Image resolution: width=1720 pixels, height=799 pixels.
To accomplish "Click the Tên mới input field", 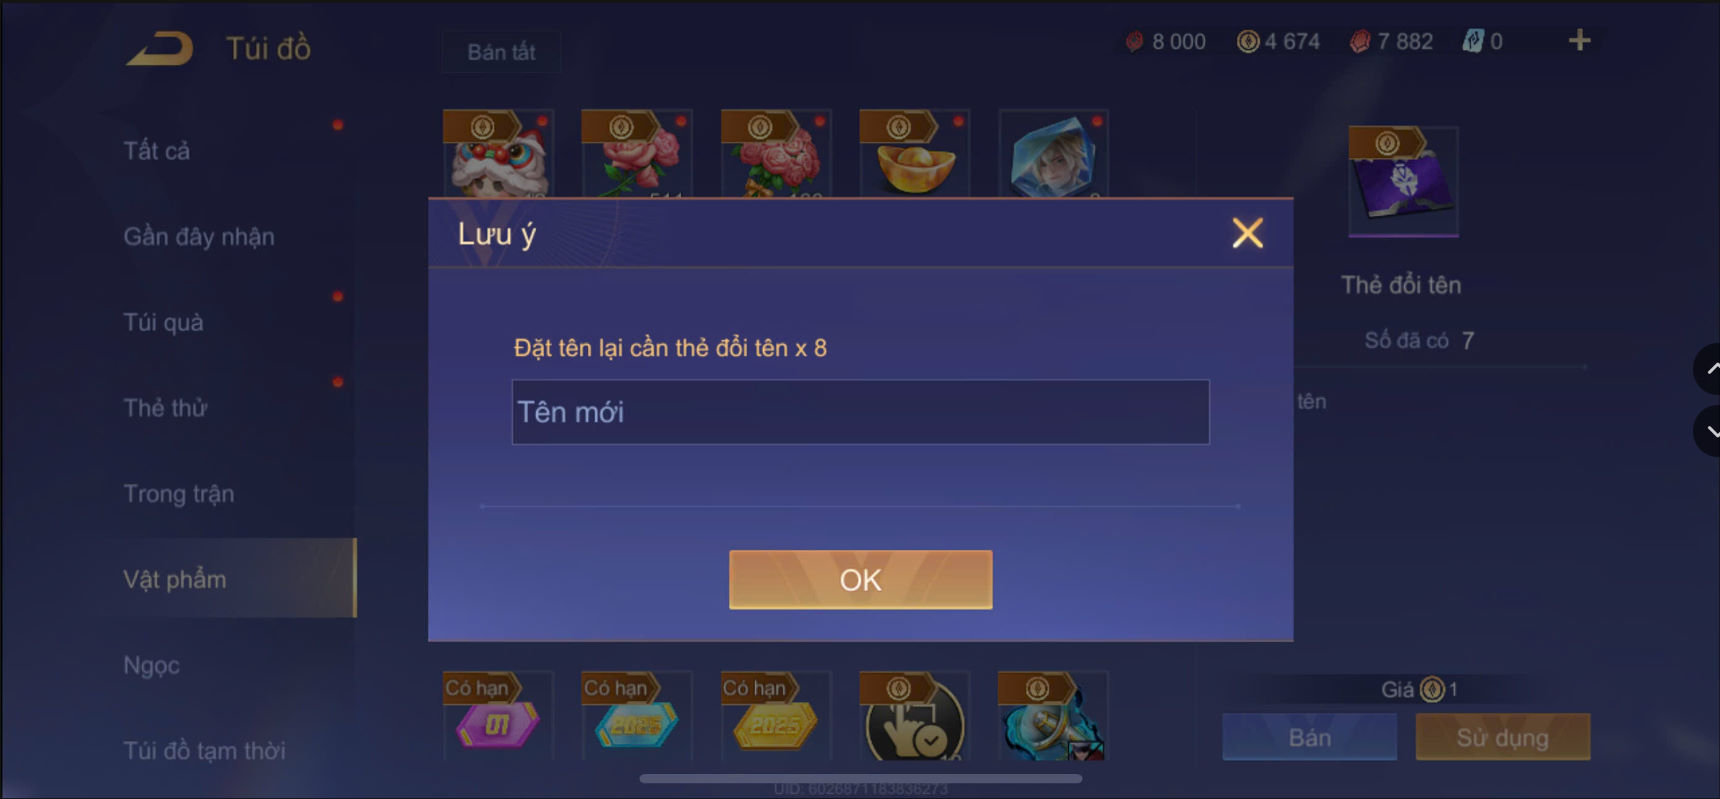I will 861,412.
